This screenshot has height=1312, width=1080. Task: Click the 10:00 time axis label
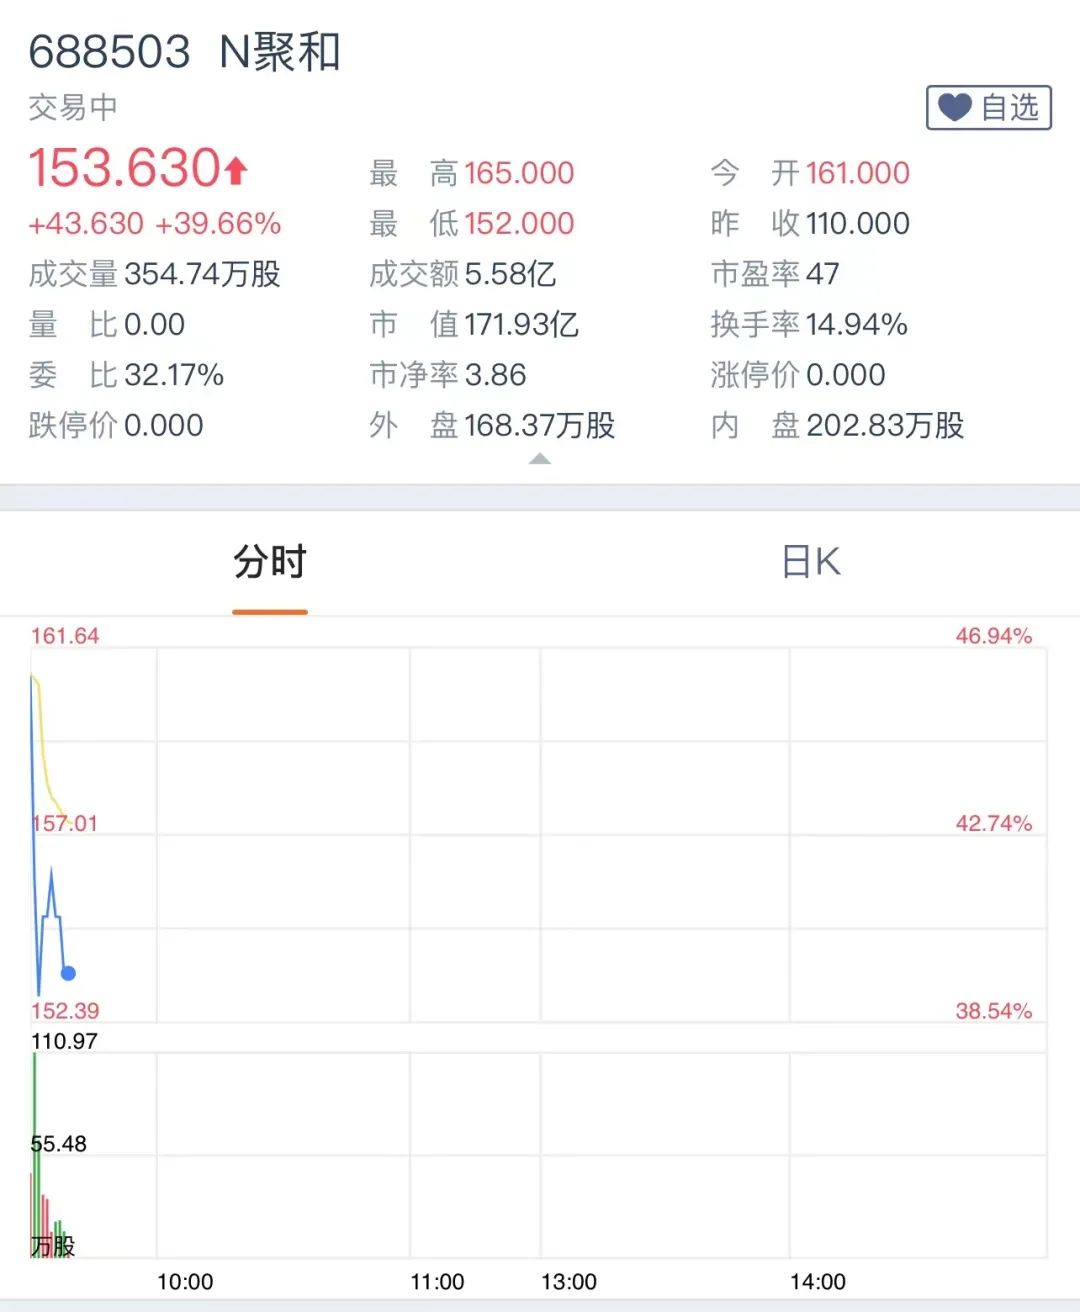pyautogui.click(x=185, y=1282)
